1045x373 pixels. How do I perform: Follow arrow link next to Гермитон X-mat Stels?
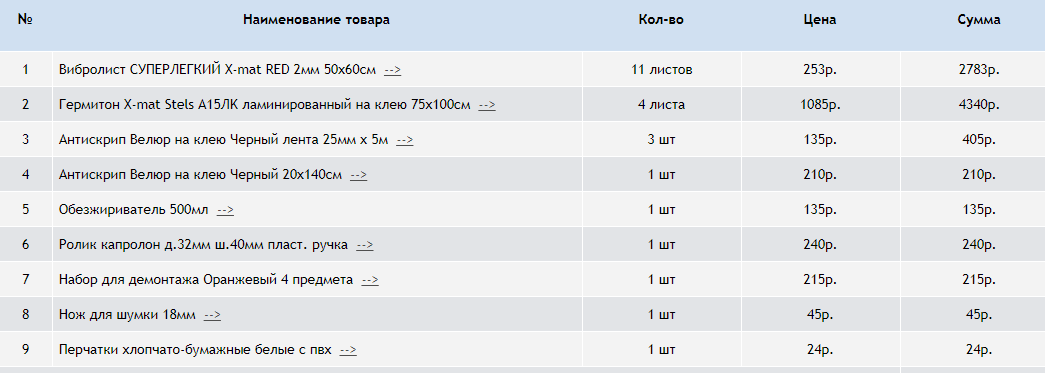pos(487,105)
